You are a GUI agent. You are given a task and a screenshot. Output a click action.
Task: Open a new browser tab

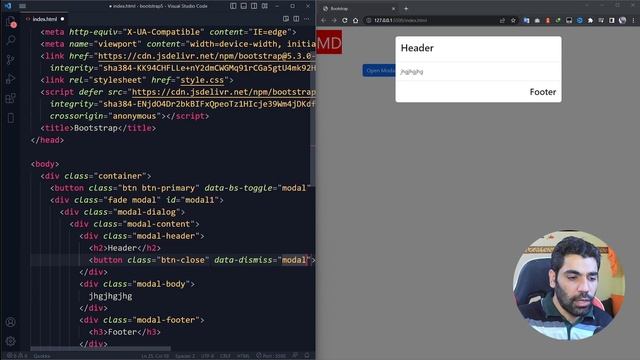pos(406,9)
